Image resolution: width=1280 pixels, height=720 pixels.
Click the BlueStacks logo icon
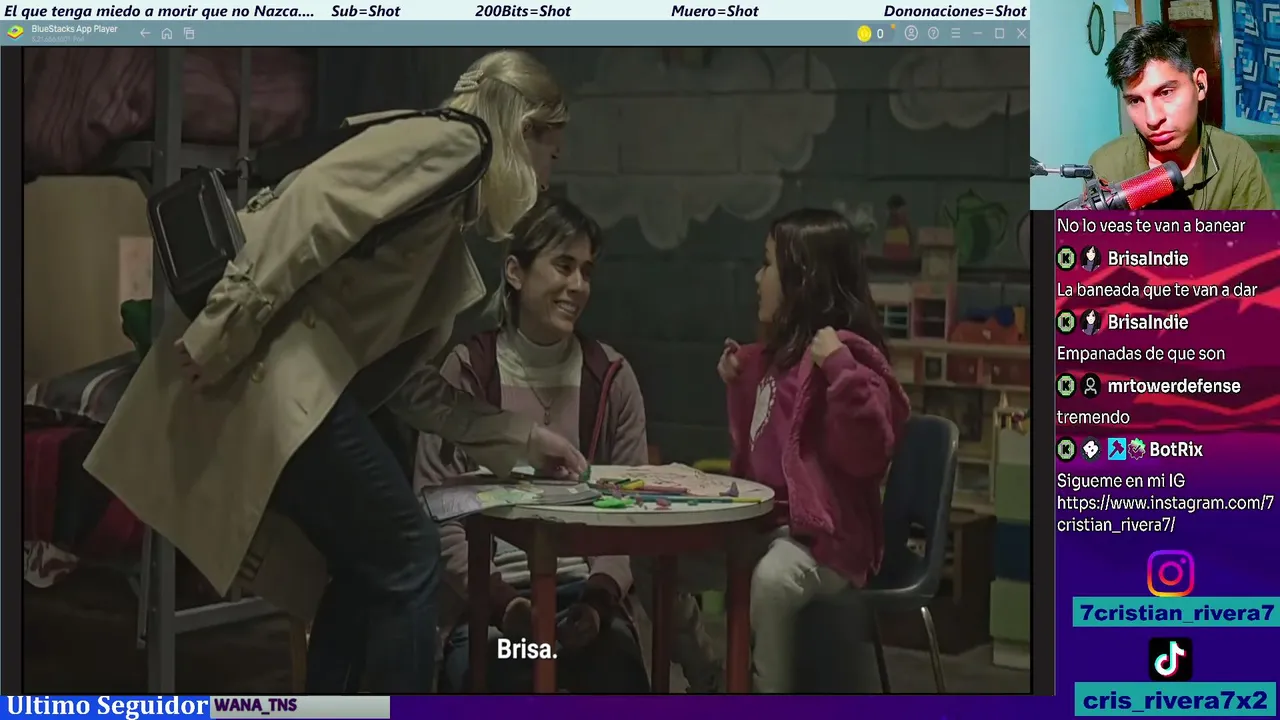[x=15, y=32]
